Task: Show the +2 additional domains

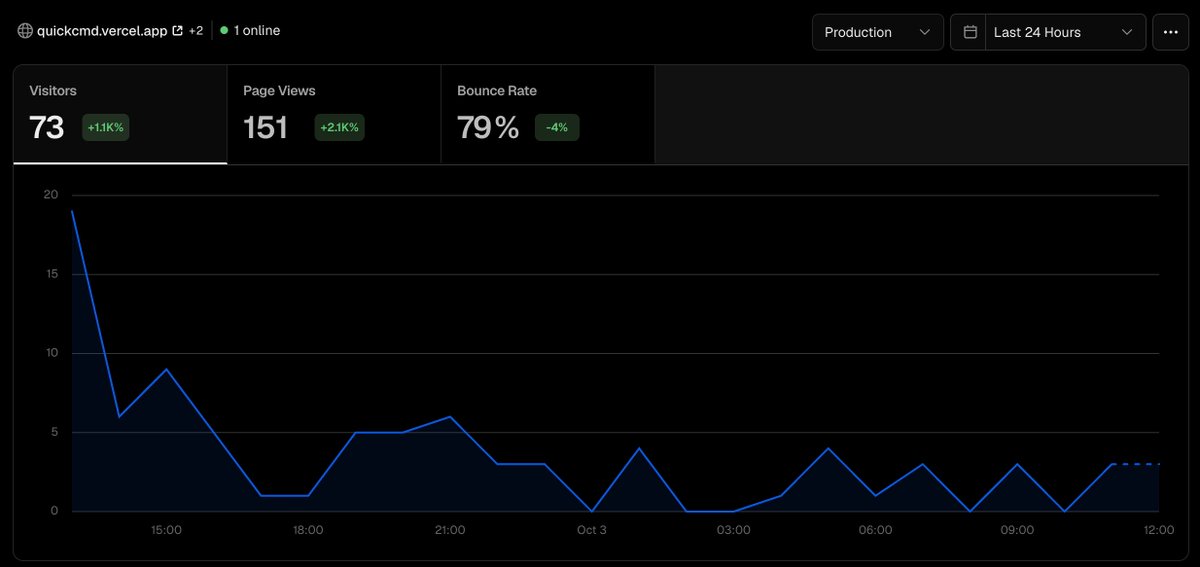Action: (x=196, y=31)
